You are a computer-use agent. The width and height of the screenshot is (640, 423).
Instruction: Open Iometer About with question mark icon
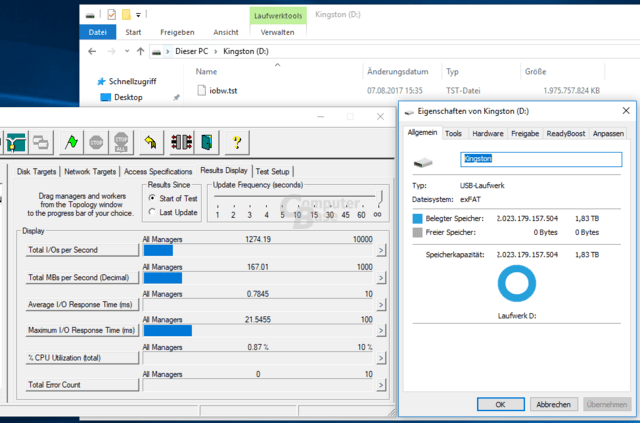tap(237, 142)
